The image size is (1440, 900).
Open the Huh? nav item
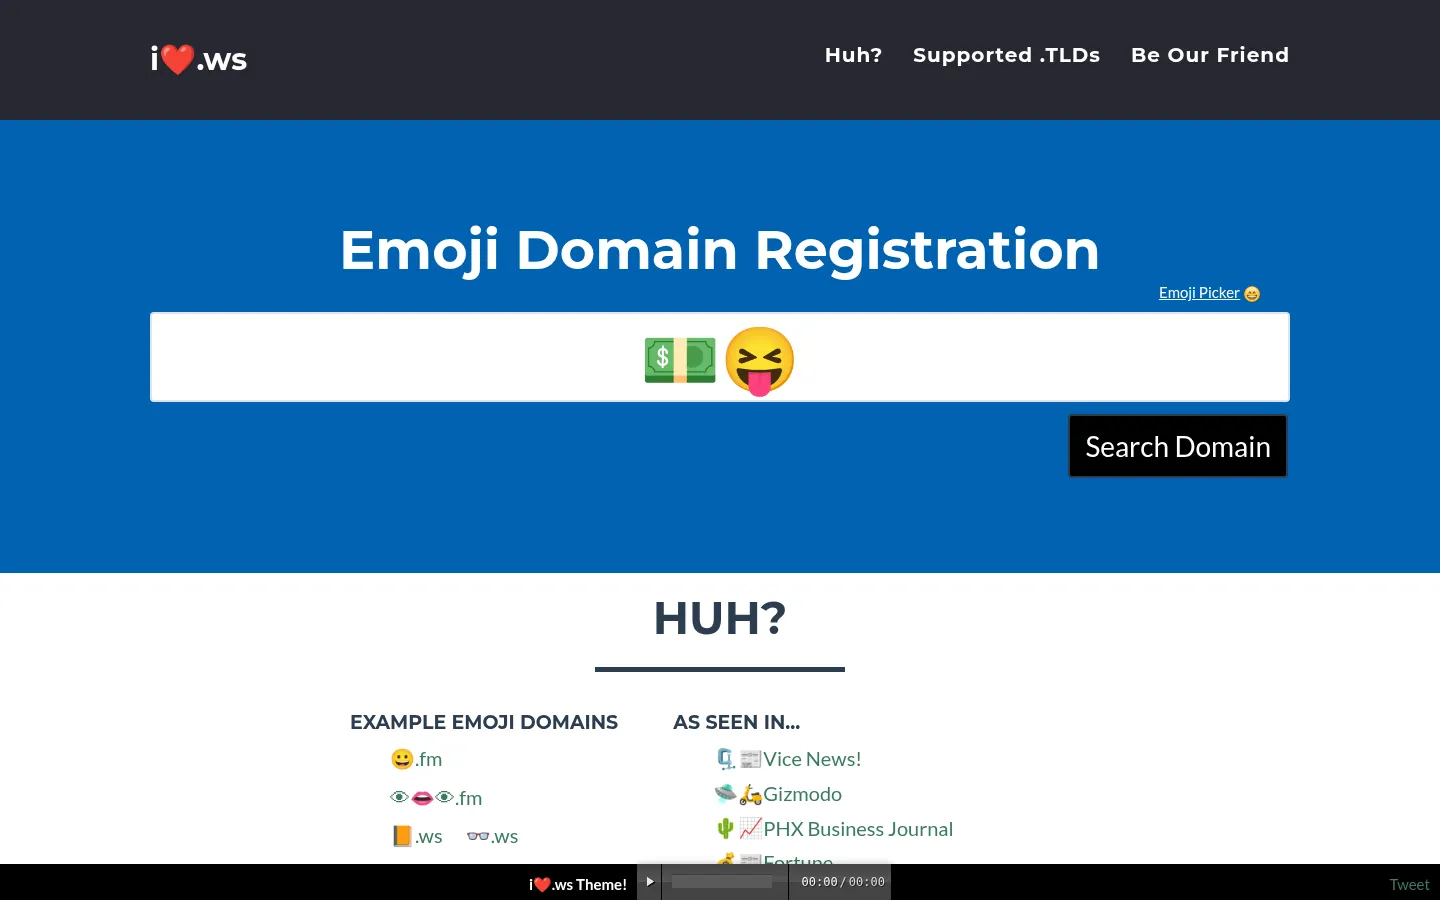853,55
